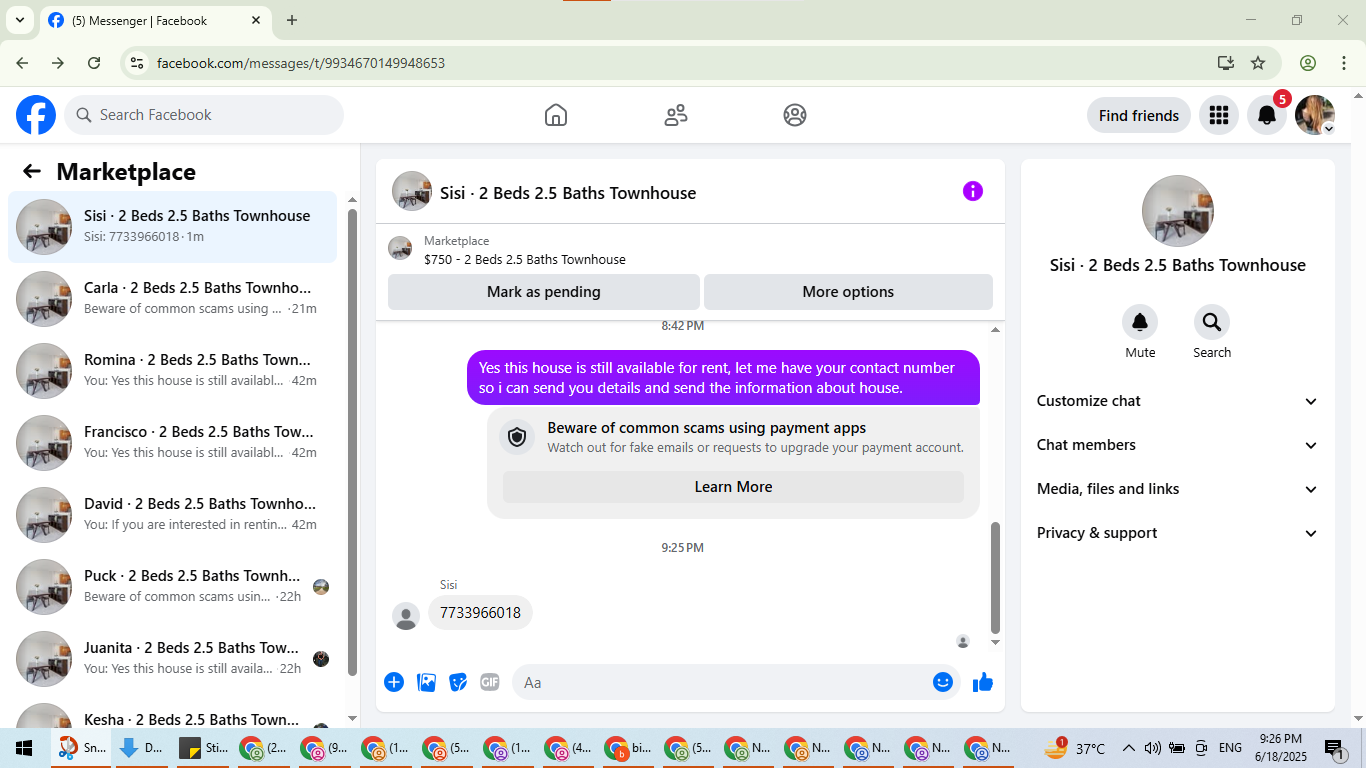Screen dimensions: 1366x768
Task: Bookmark this tab with the star icon
Action: click(x=1258, y=63)
